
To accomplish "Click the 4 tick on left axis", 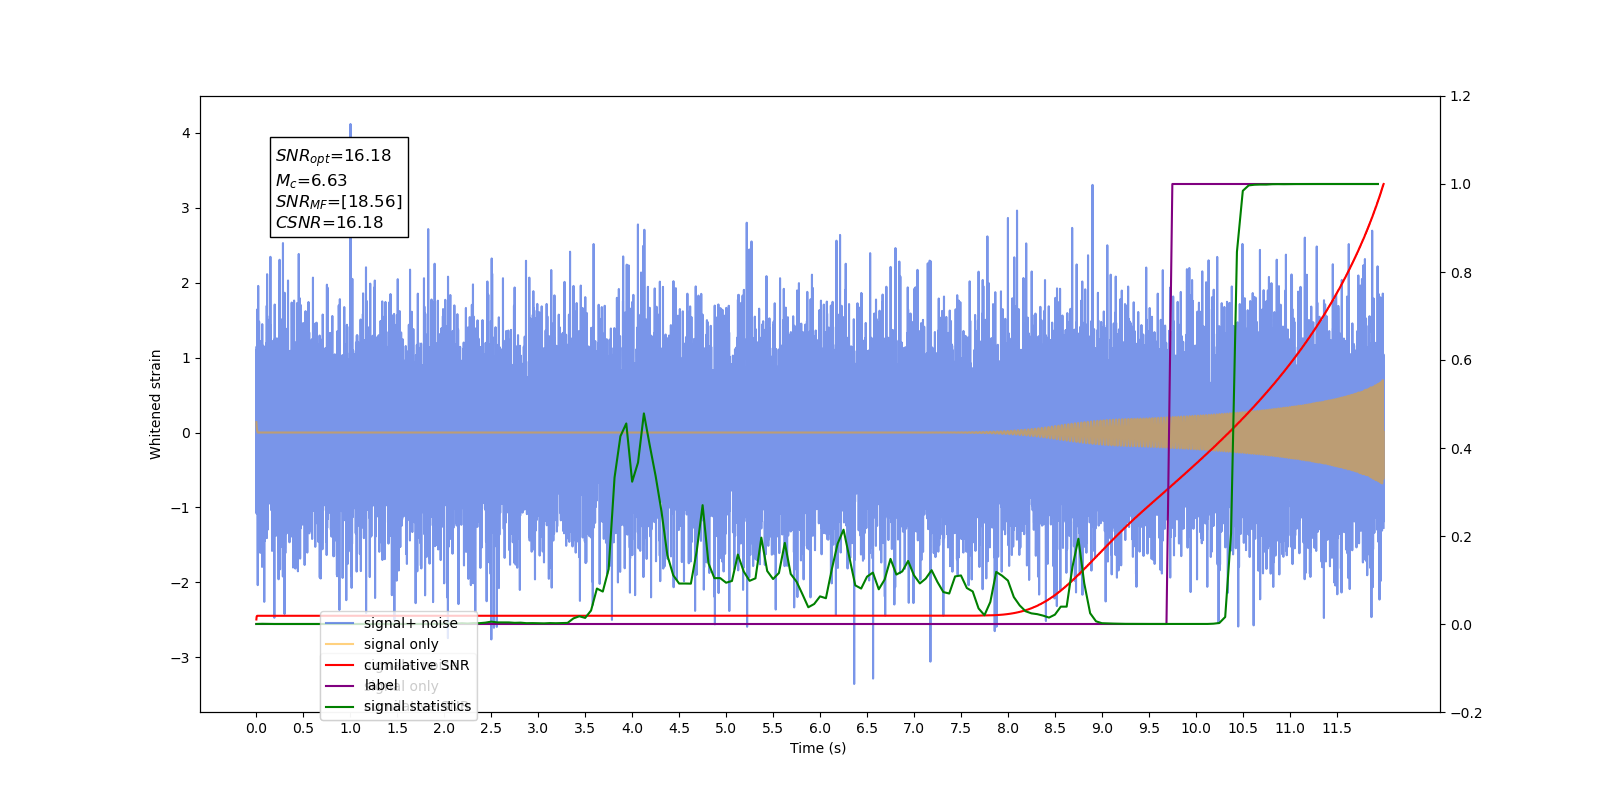I will pos(185,134).
